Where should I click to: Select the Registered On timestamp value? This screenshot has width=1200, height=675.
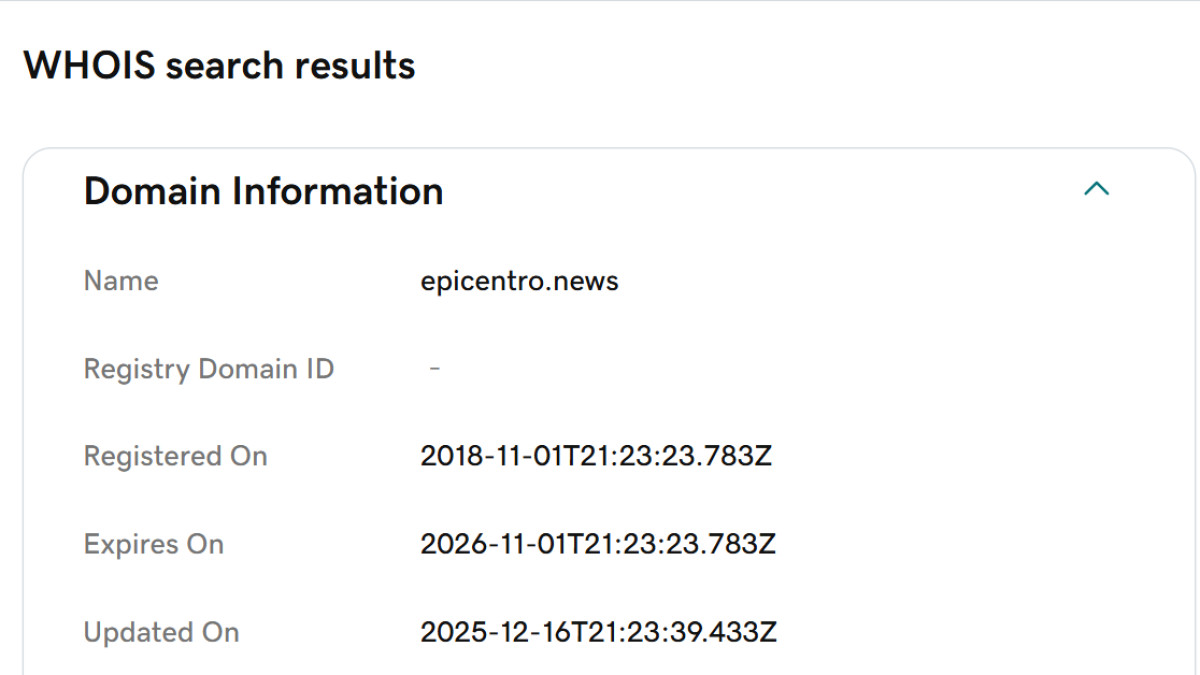tap(596, 457)
